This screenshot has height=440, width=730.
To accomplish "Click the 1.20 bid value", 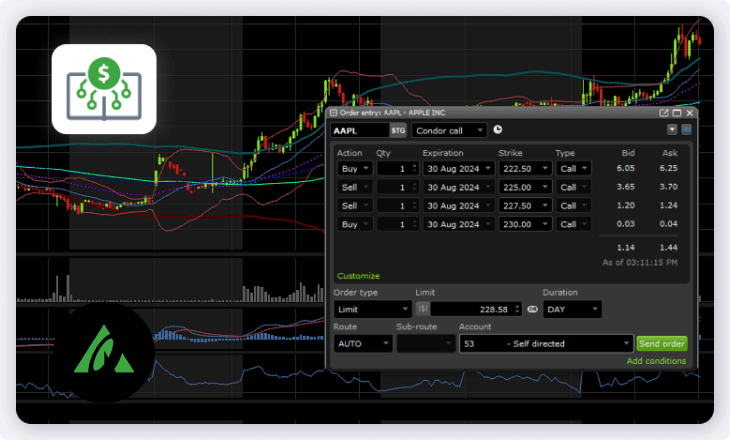I will point(625,205).
